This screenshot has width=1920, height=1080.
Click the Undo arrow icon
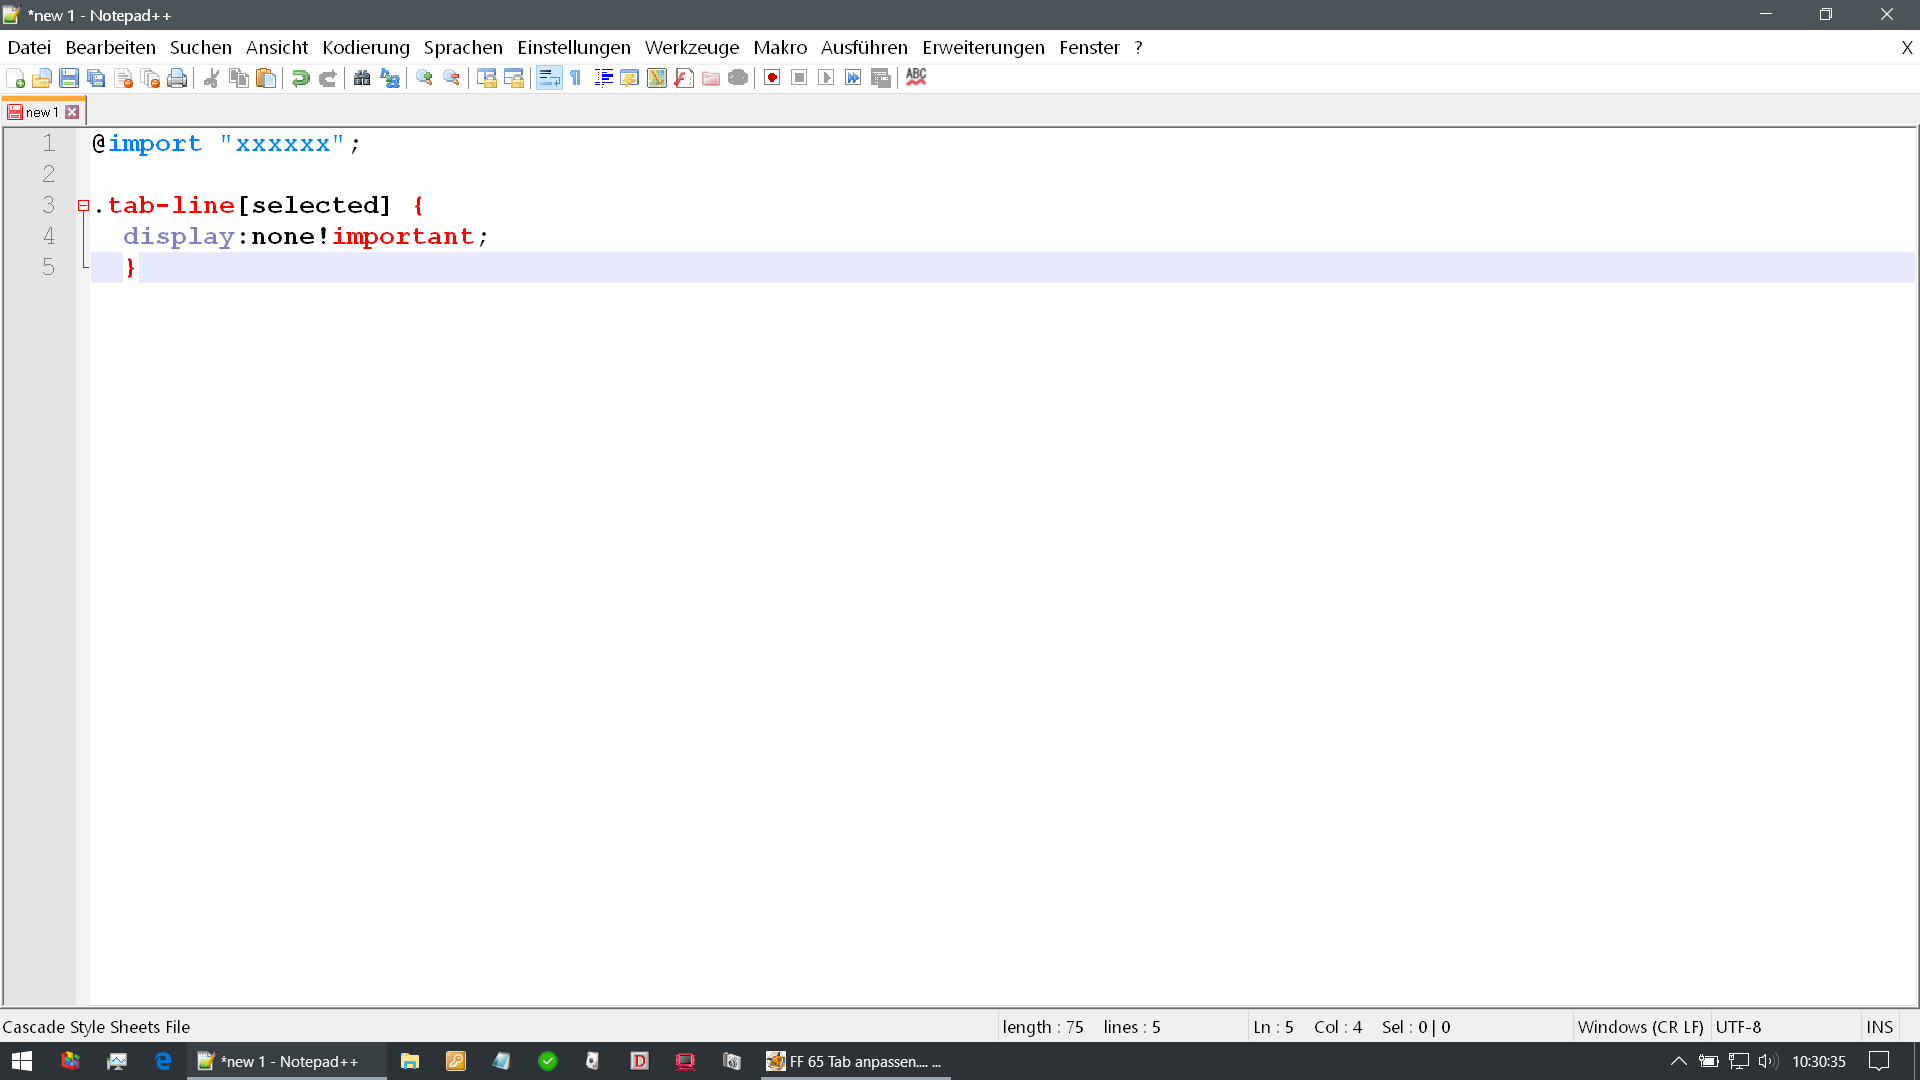[x=300, y=78]
